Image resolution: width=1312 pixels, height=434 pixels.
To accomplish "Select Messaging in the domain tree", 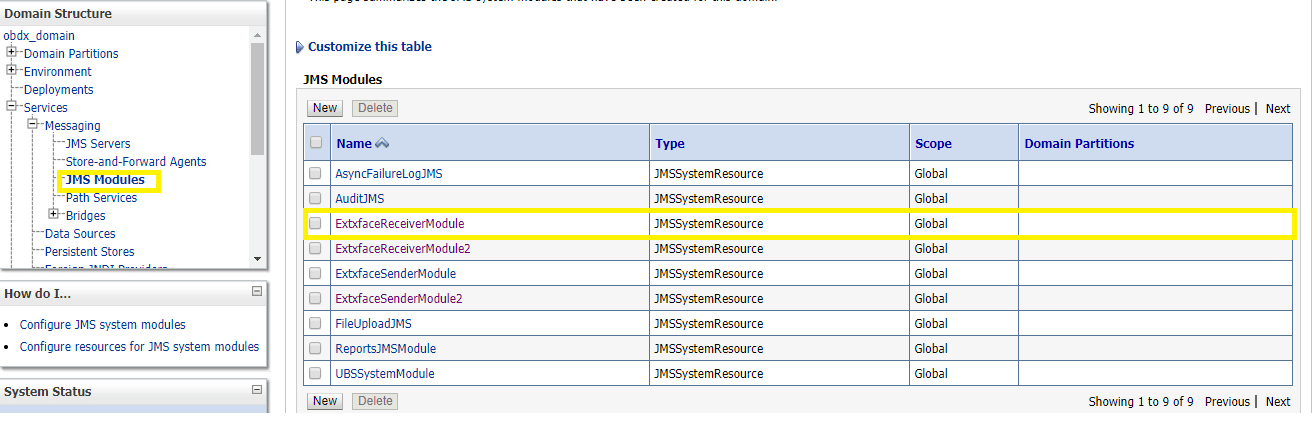I will point(73,126).
